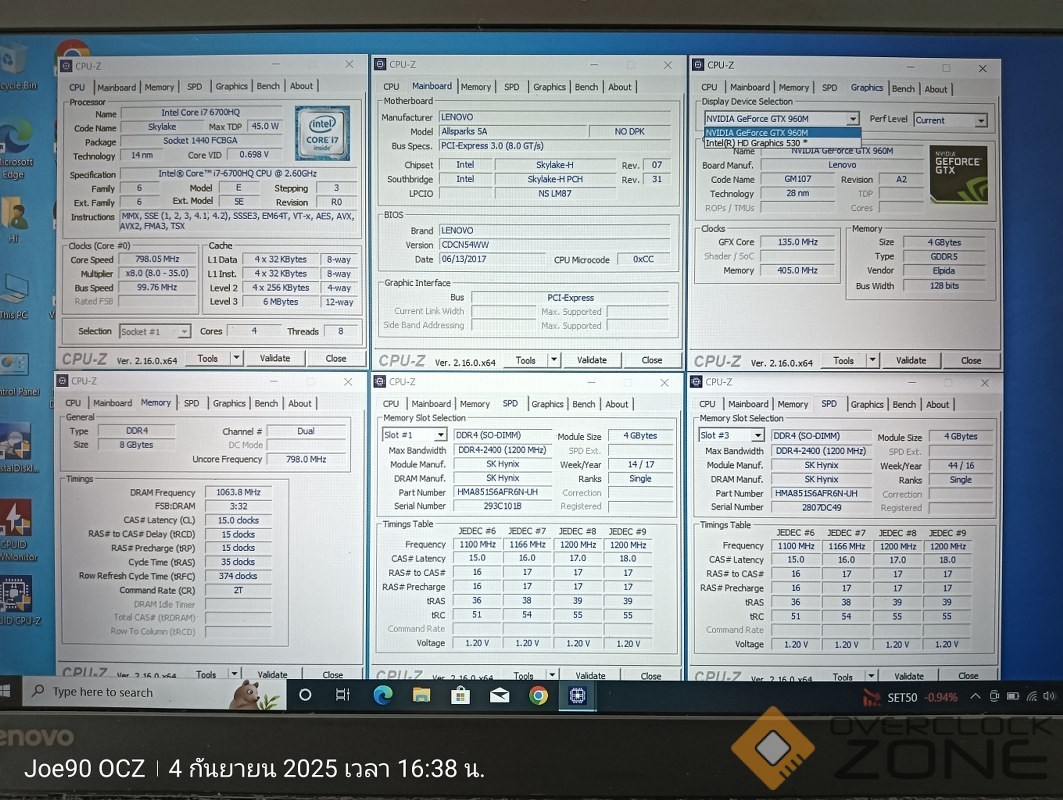1063x800 pixels.
Task: Expand Tools arrow in the Graphics window
Action: (x=873, y=360)
